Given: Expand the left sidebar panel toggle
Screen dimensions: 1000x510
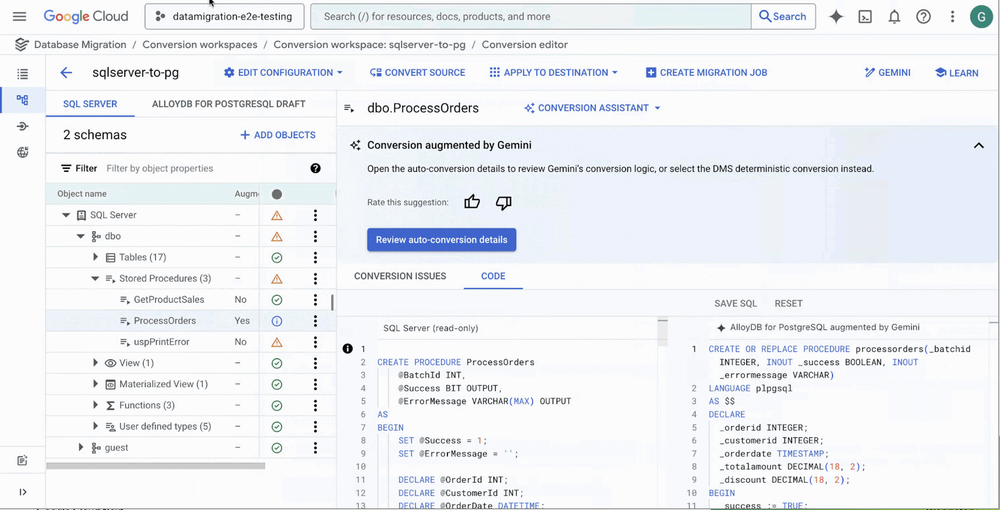Looking at the screenshot, I should 22,492.
